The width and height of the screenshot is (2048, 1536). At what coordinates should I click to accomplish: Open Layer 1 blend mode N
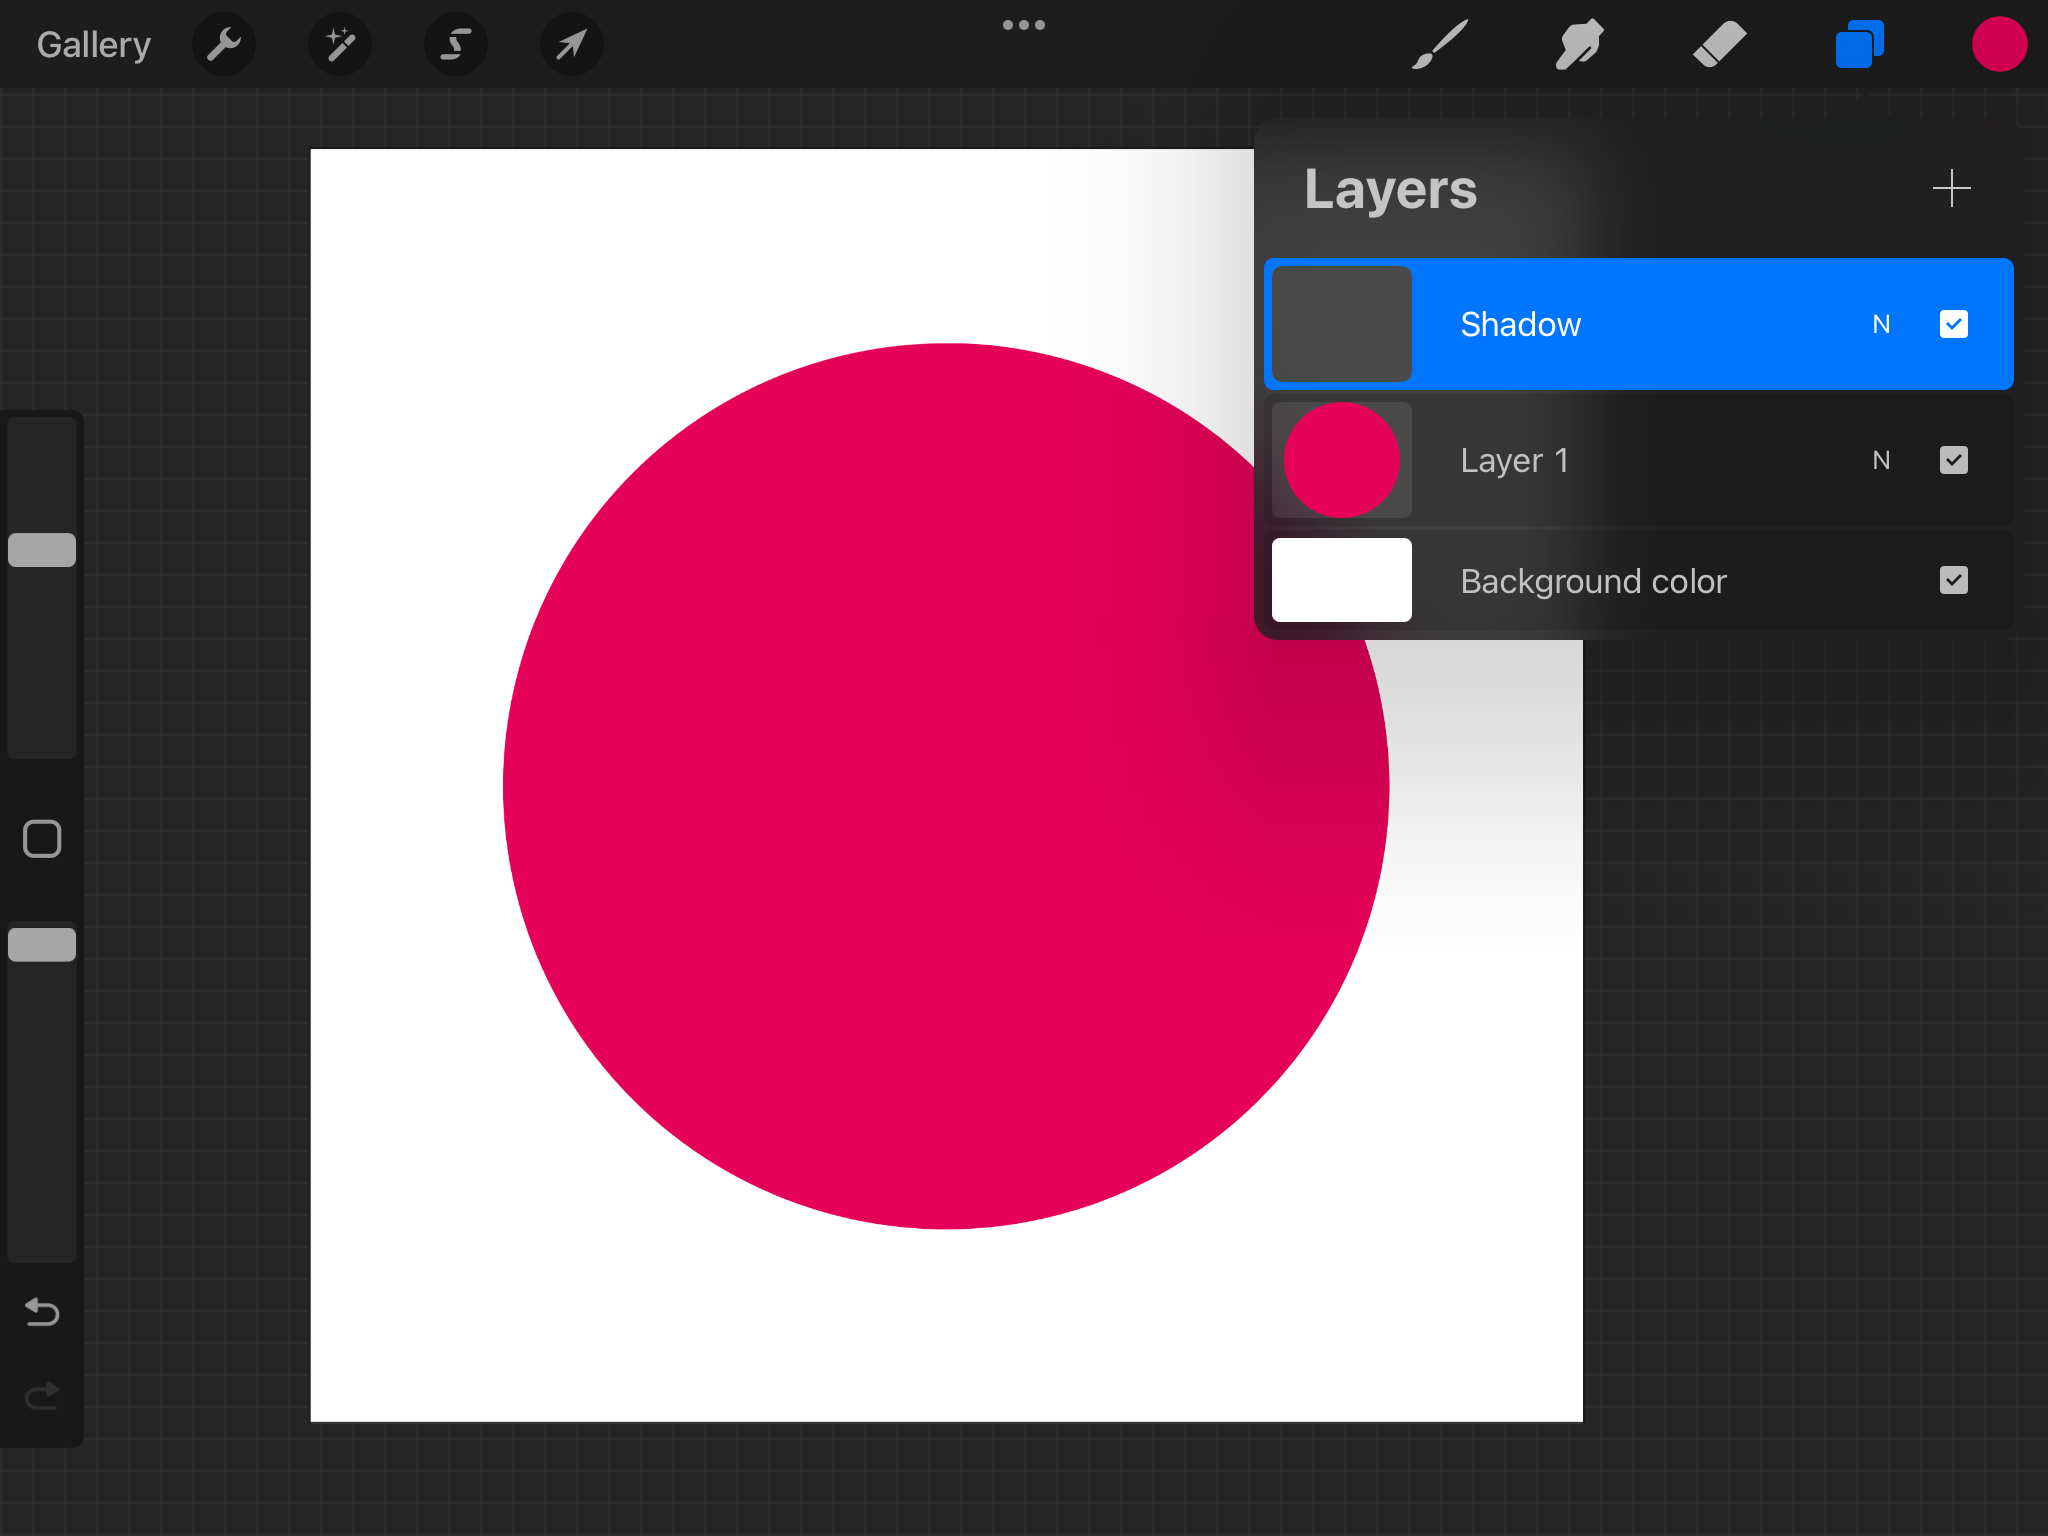1881,460
